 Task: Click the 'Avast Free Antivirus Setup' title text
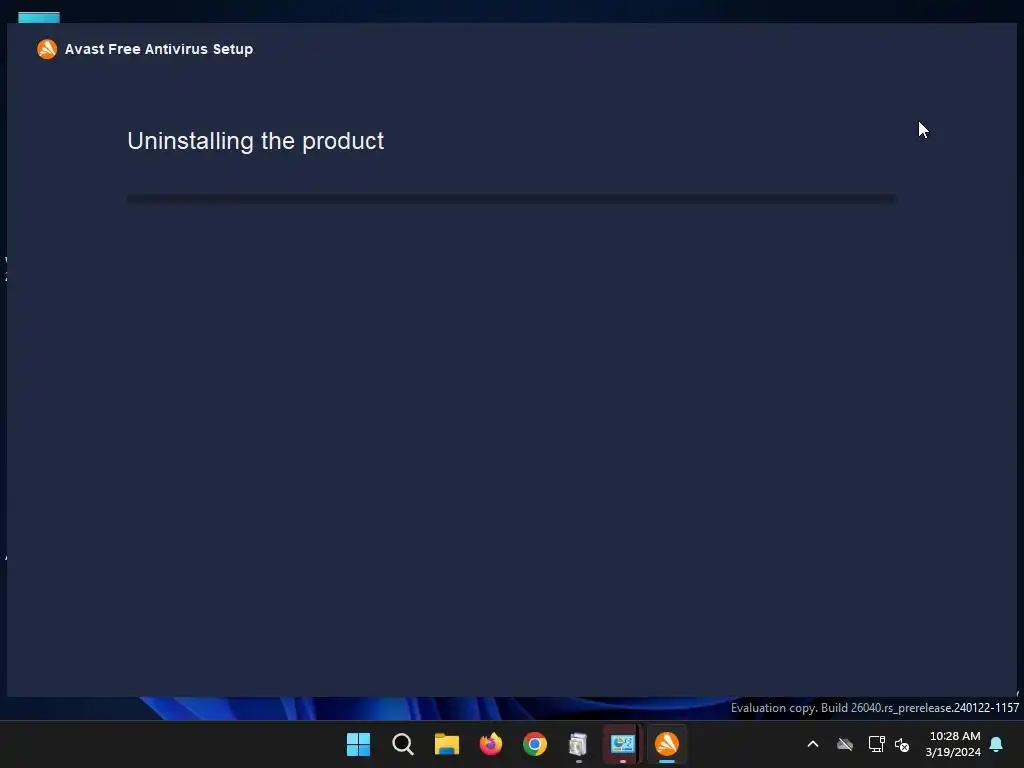(159, 49)
